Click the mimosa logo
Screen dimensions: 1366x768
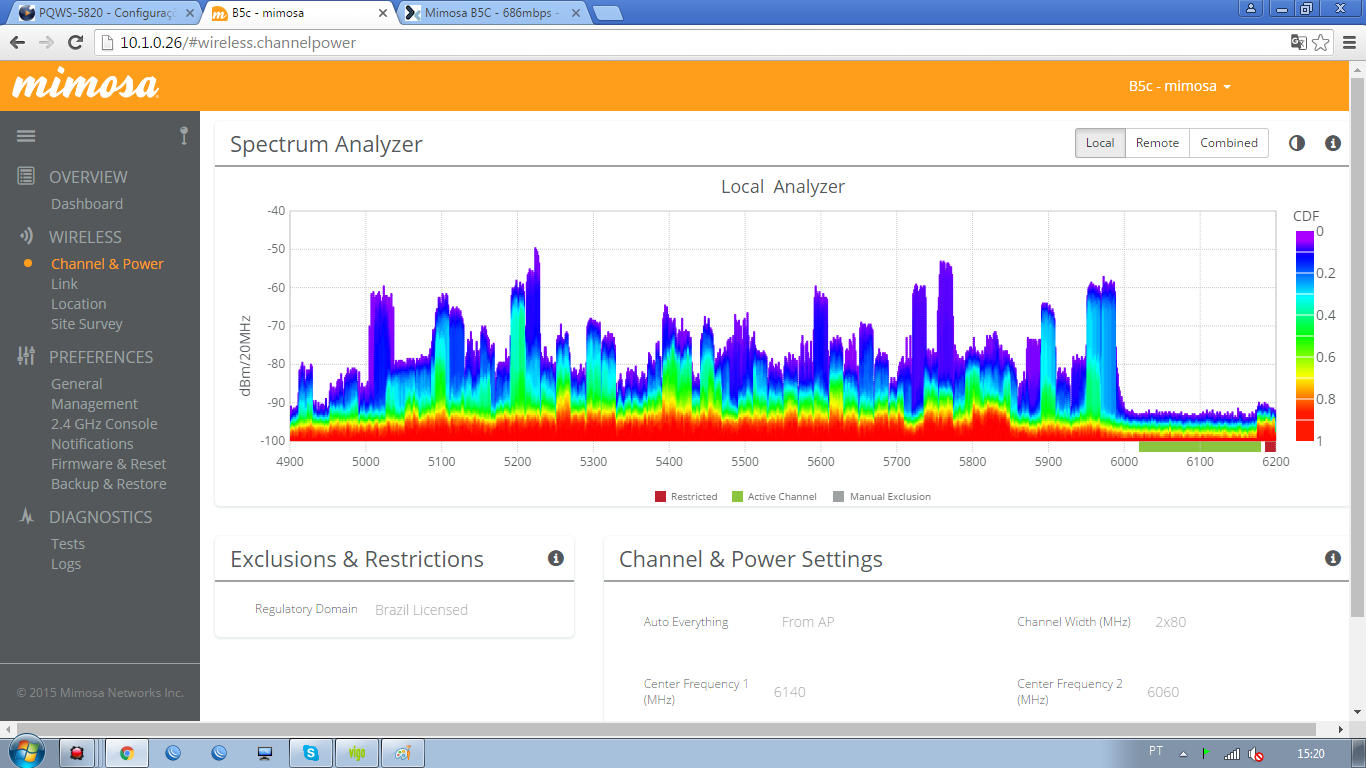point(85,85)
